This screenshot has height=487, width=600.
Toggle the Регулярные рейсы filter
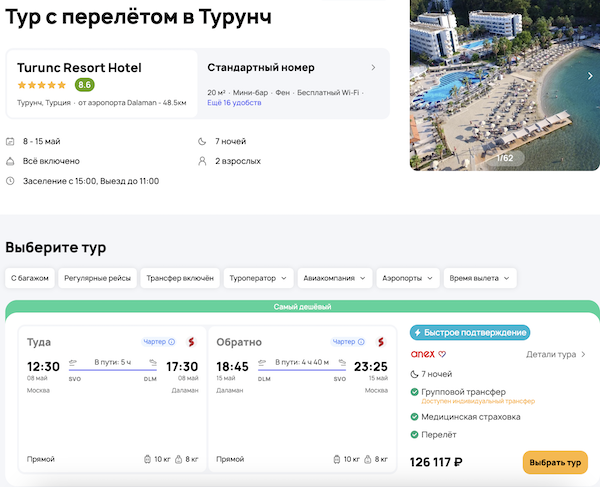tap(97, 278)
